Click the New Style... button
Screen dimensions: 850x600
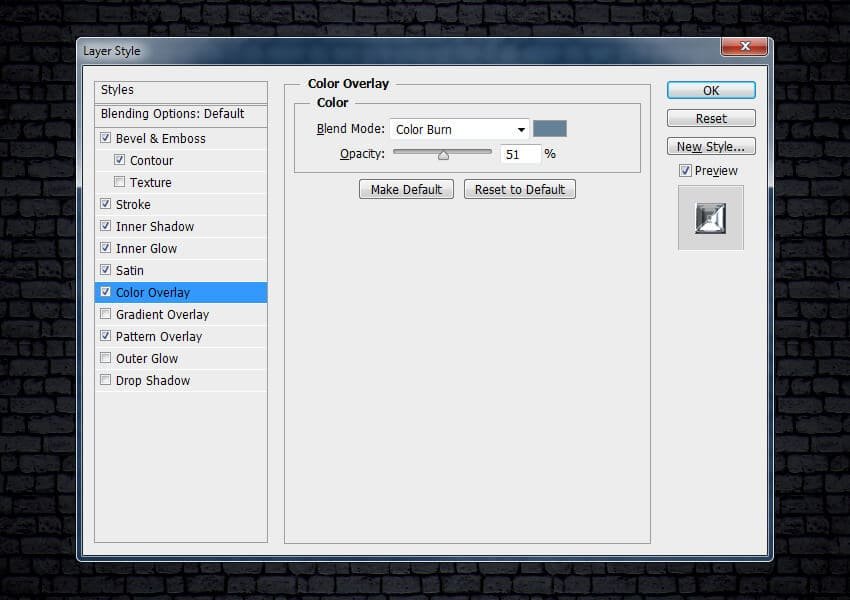(x=711, y=147)
